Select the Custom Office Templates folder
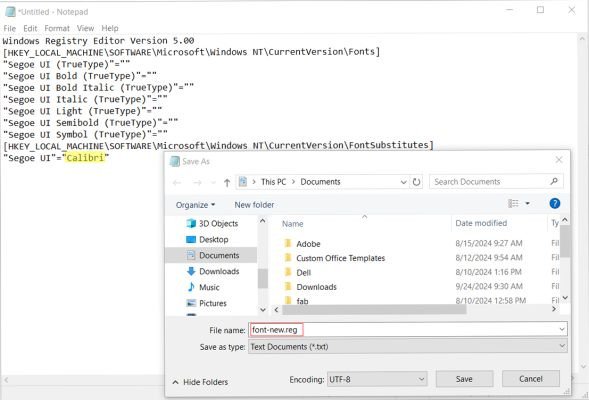589x400 pixels. pyautogui.click(x=340, y=258)
